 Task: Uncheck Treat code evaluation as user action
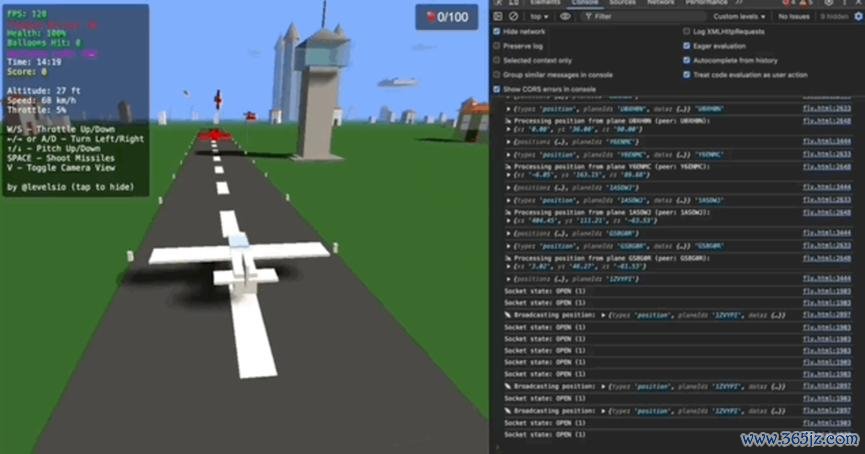687,74
